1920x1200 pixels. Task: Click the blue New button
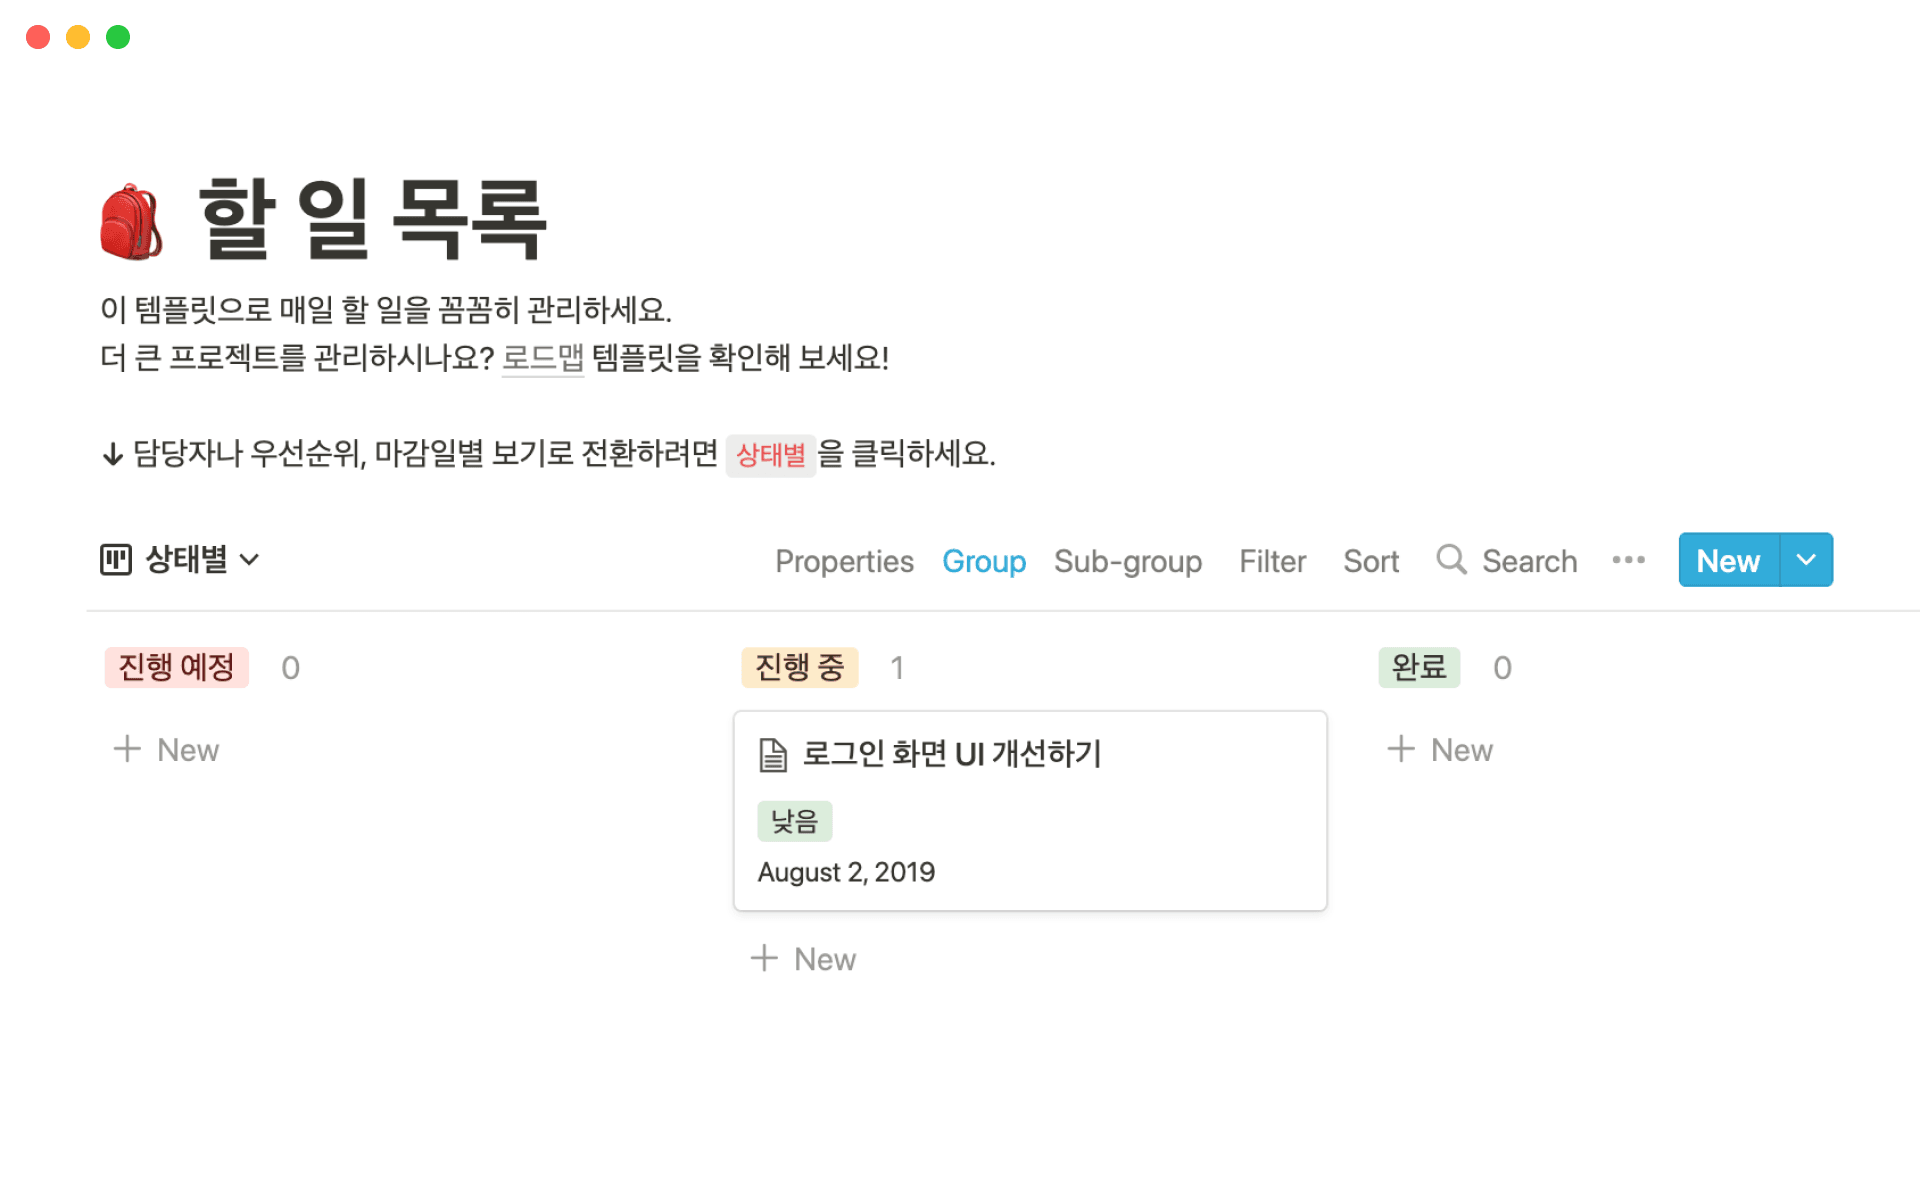point(1728,560)
